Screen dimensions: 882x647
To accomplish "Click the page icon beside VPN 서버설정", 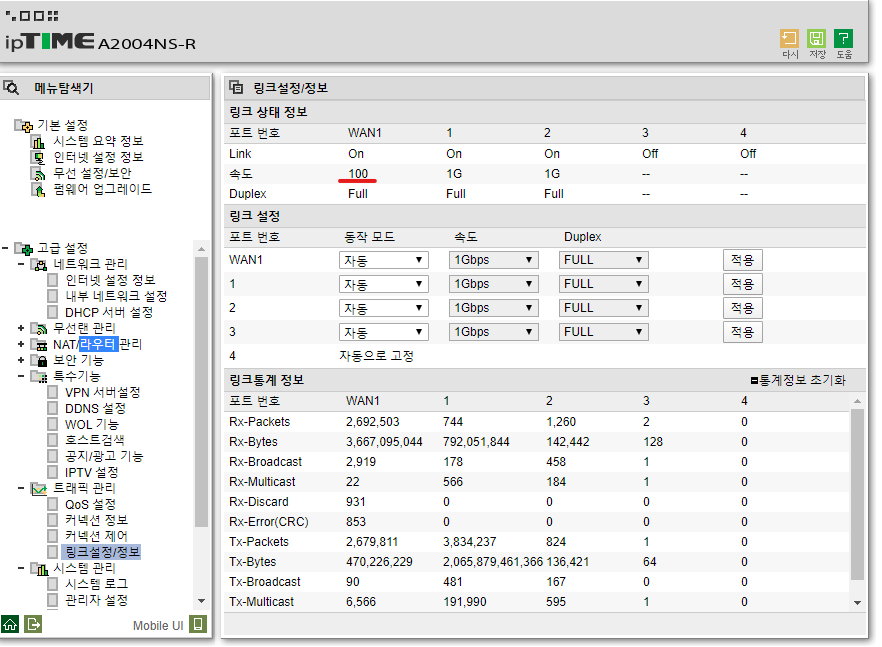I will [x=52, y=392].
